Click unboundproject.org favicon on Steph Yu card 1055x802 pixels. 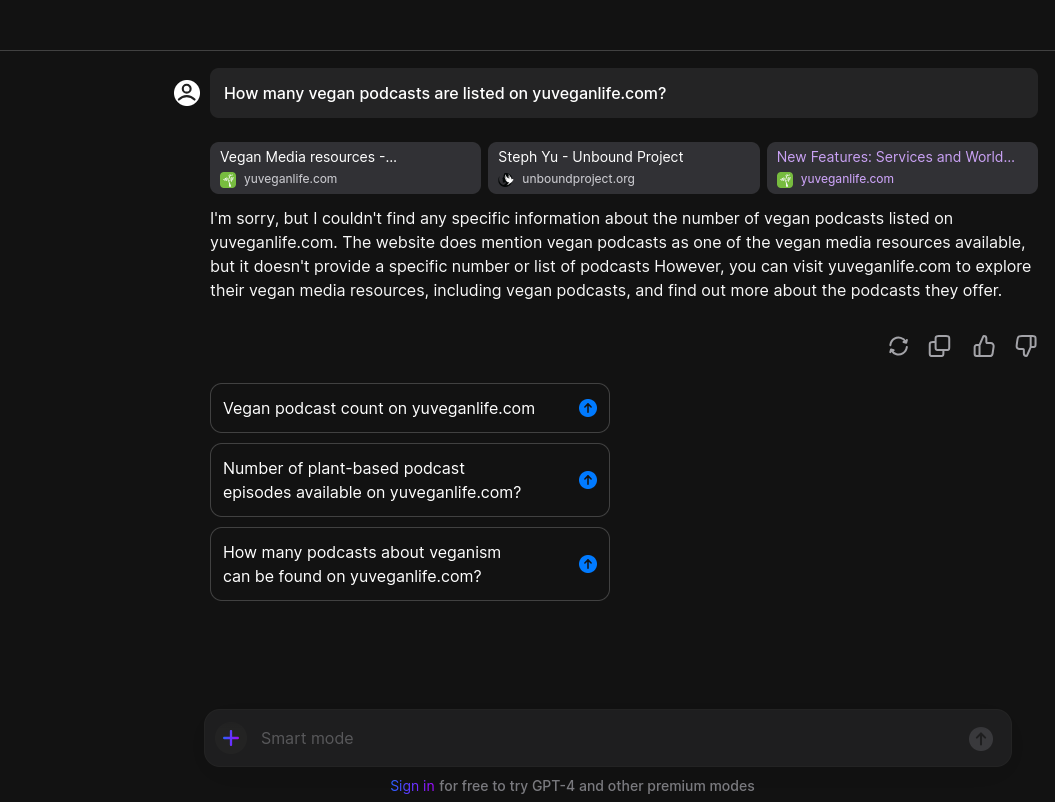pos(506,180)
